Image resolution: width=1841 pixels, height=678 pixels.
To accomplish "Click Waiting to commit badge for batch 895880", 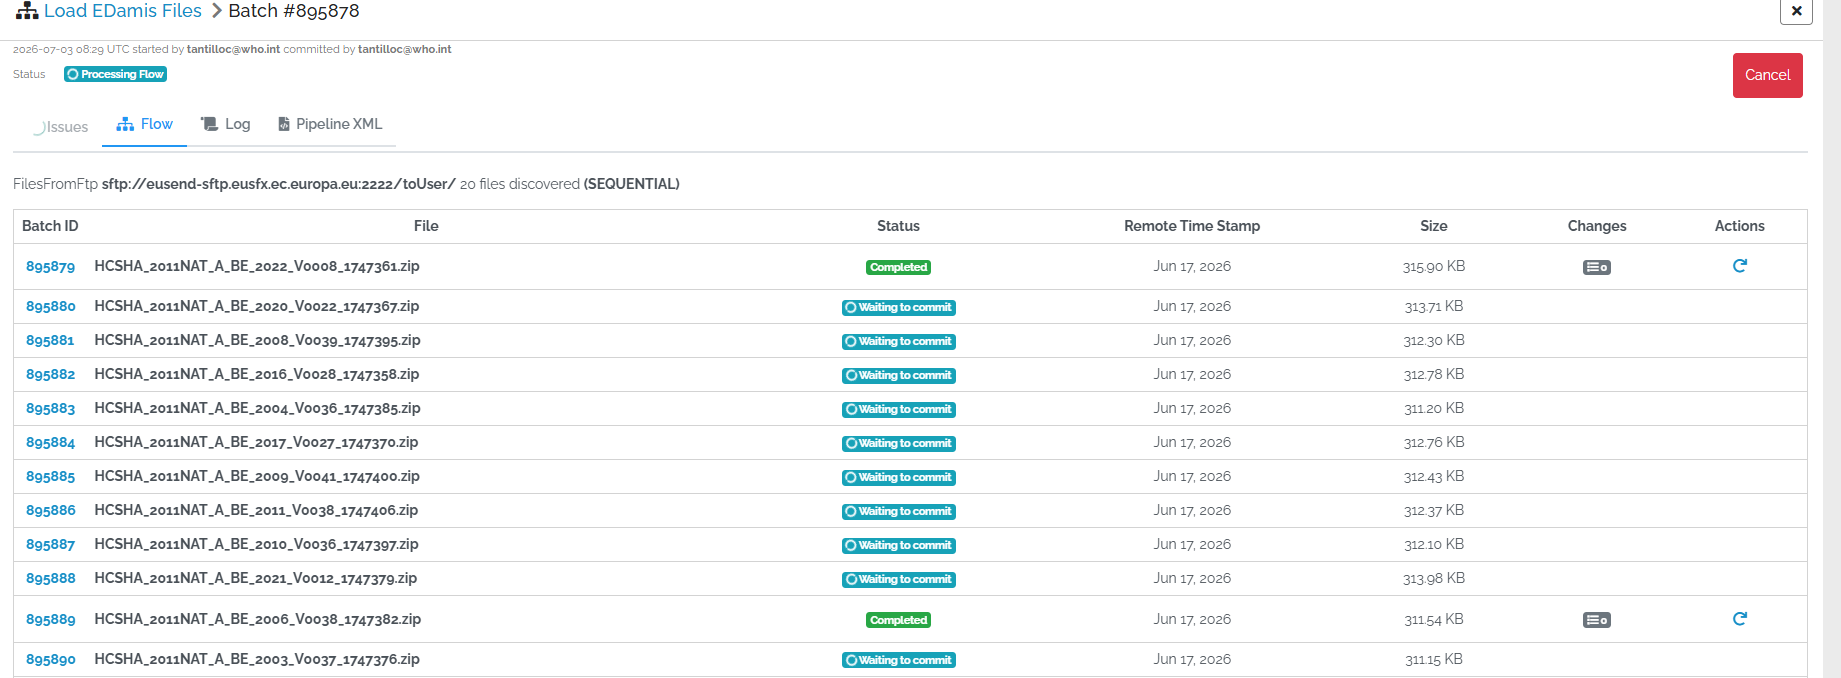I will (x=898, y=307).
